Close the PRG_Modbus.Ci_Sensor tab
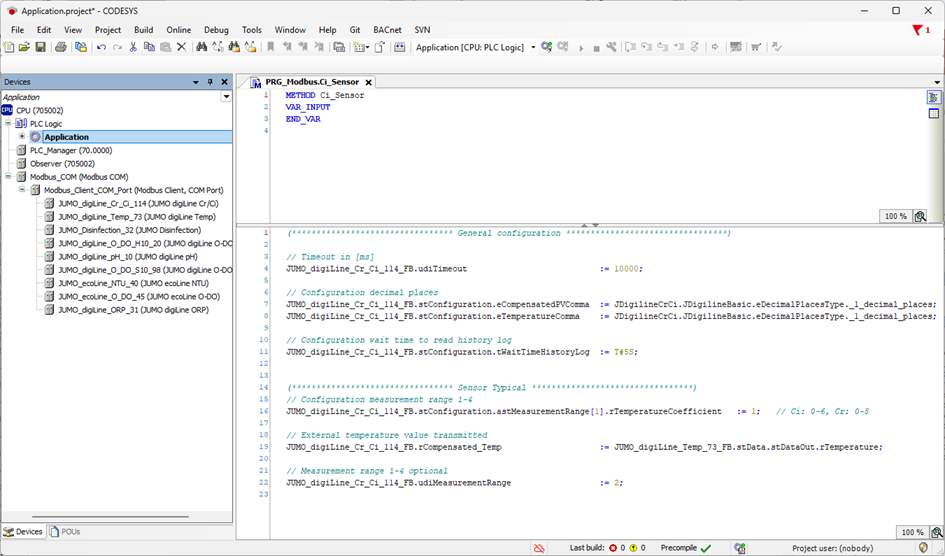The height and width of the screenshot is (556, 945). (x=368, y=82)
